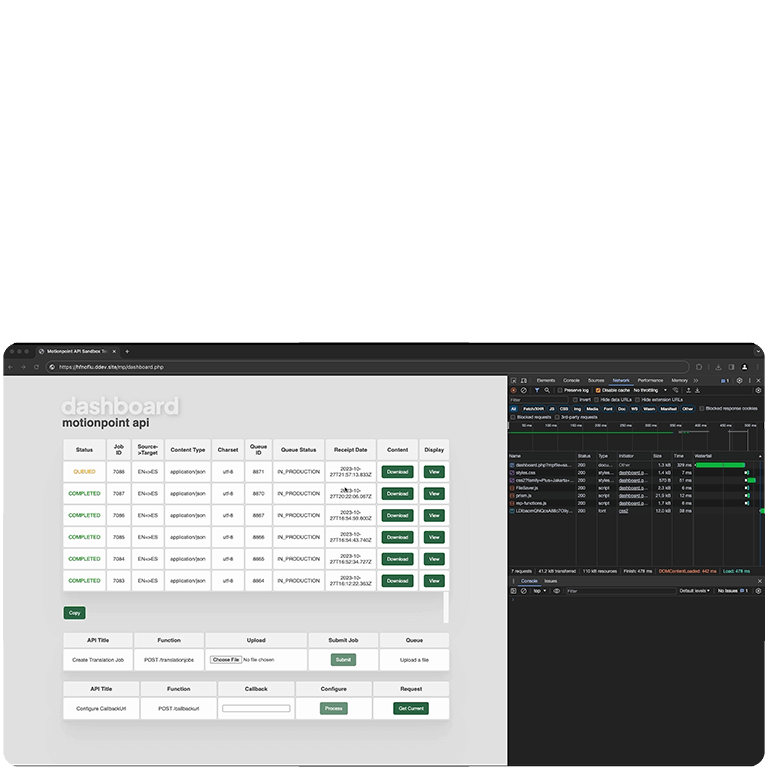Open the No throttling dropdown

[x=650, y=390]
